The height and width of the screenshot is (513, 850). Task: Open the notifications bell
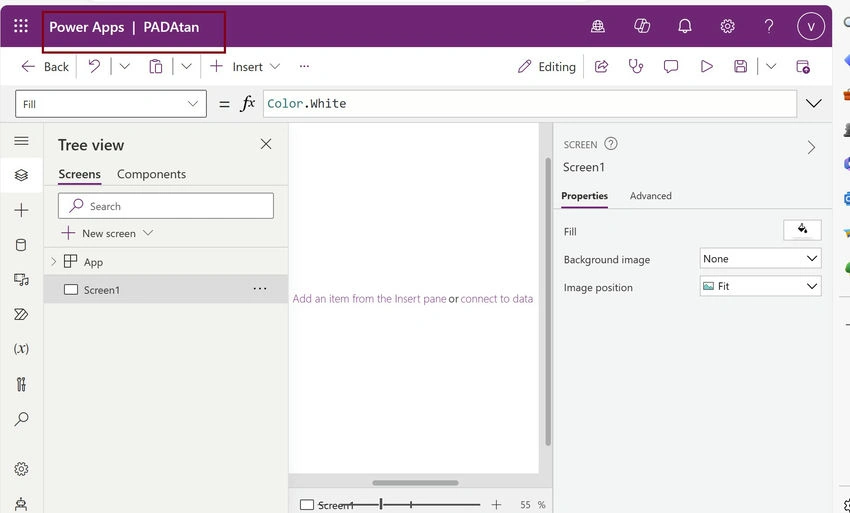[685, 26]
